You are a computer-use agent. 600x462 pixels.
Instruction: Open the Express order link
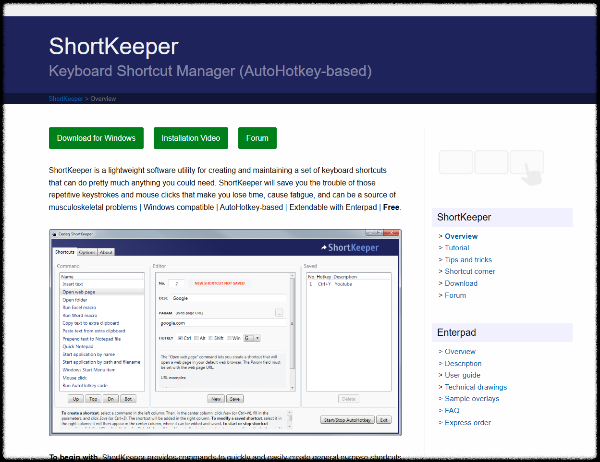pyautogui.click(x=468, y=423)
